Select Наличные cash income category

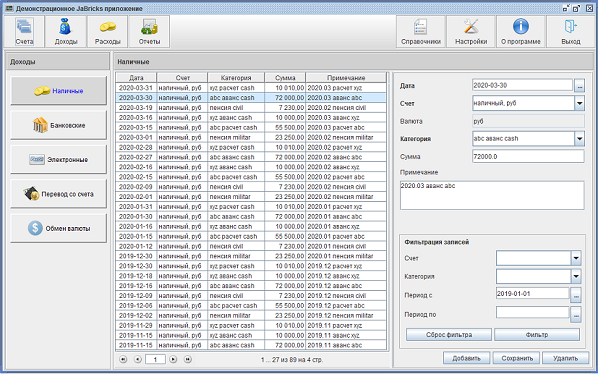point(59,91)
